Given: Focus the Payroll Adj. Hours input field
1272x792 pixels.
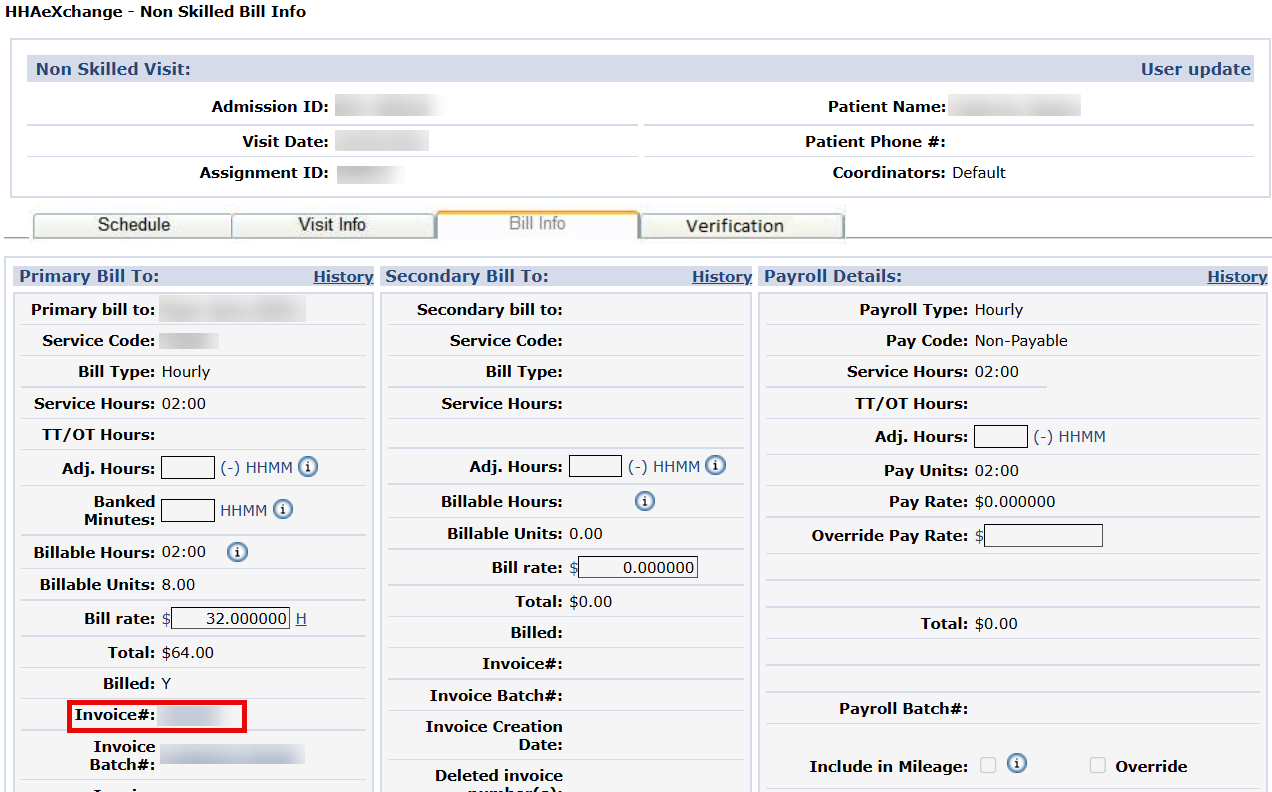Looking at the screenshot, I should tap(1001, 436).
